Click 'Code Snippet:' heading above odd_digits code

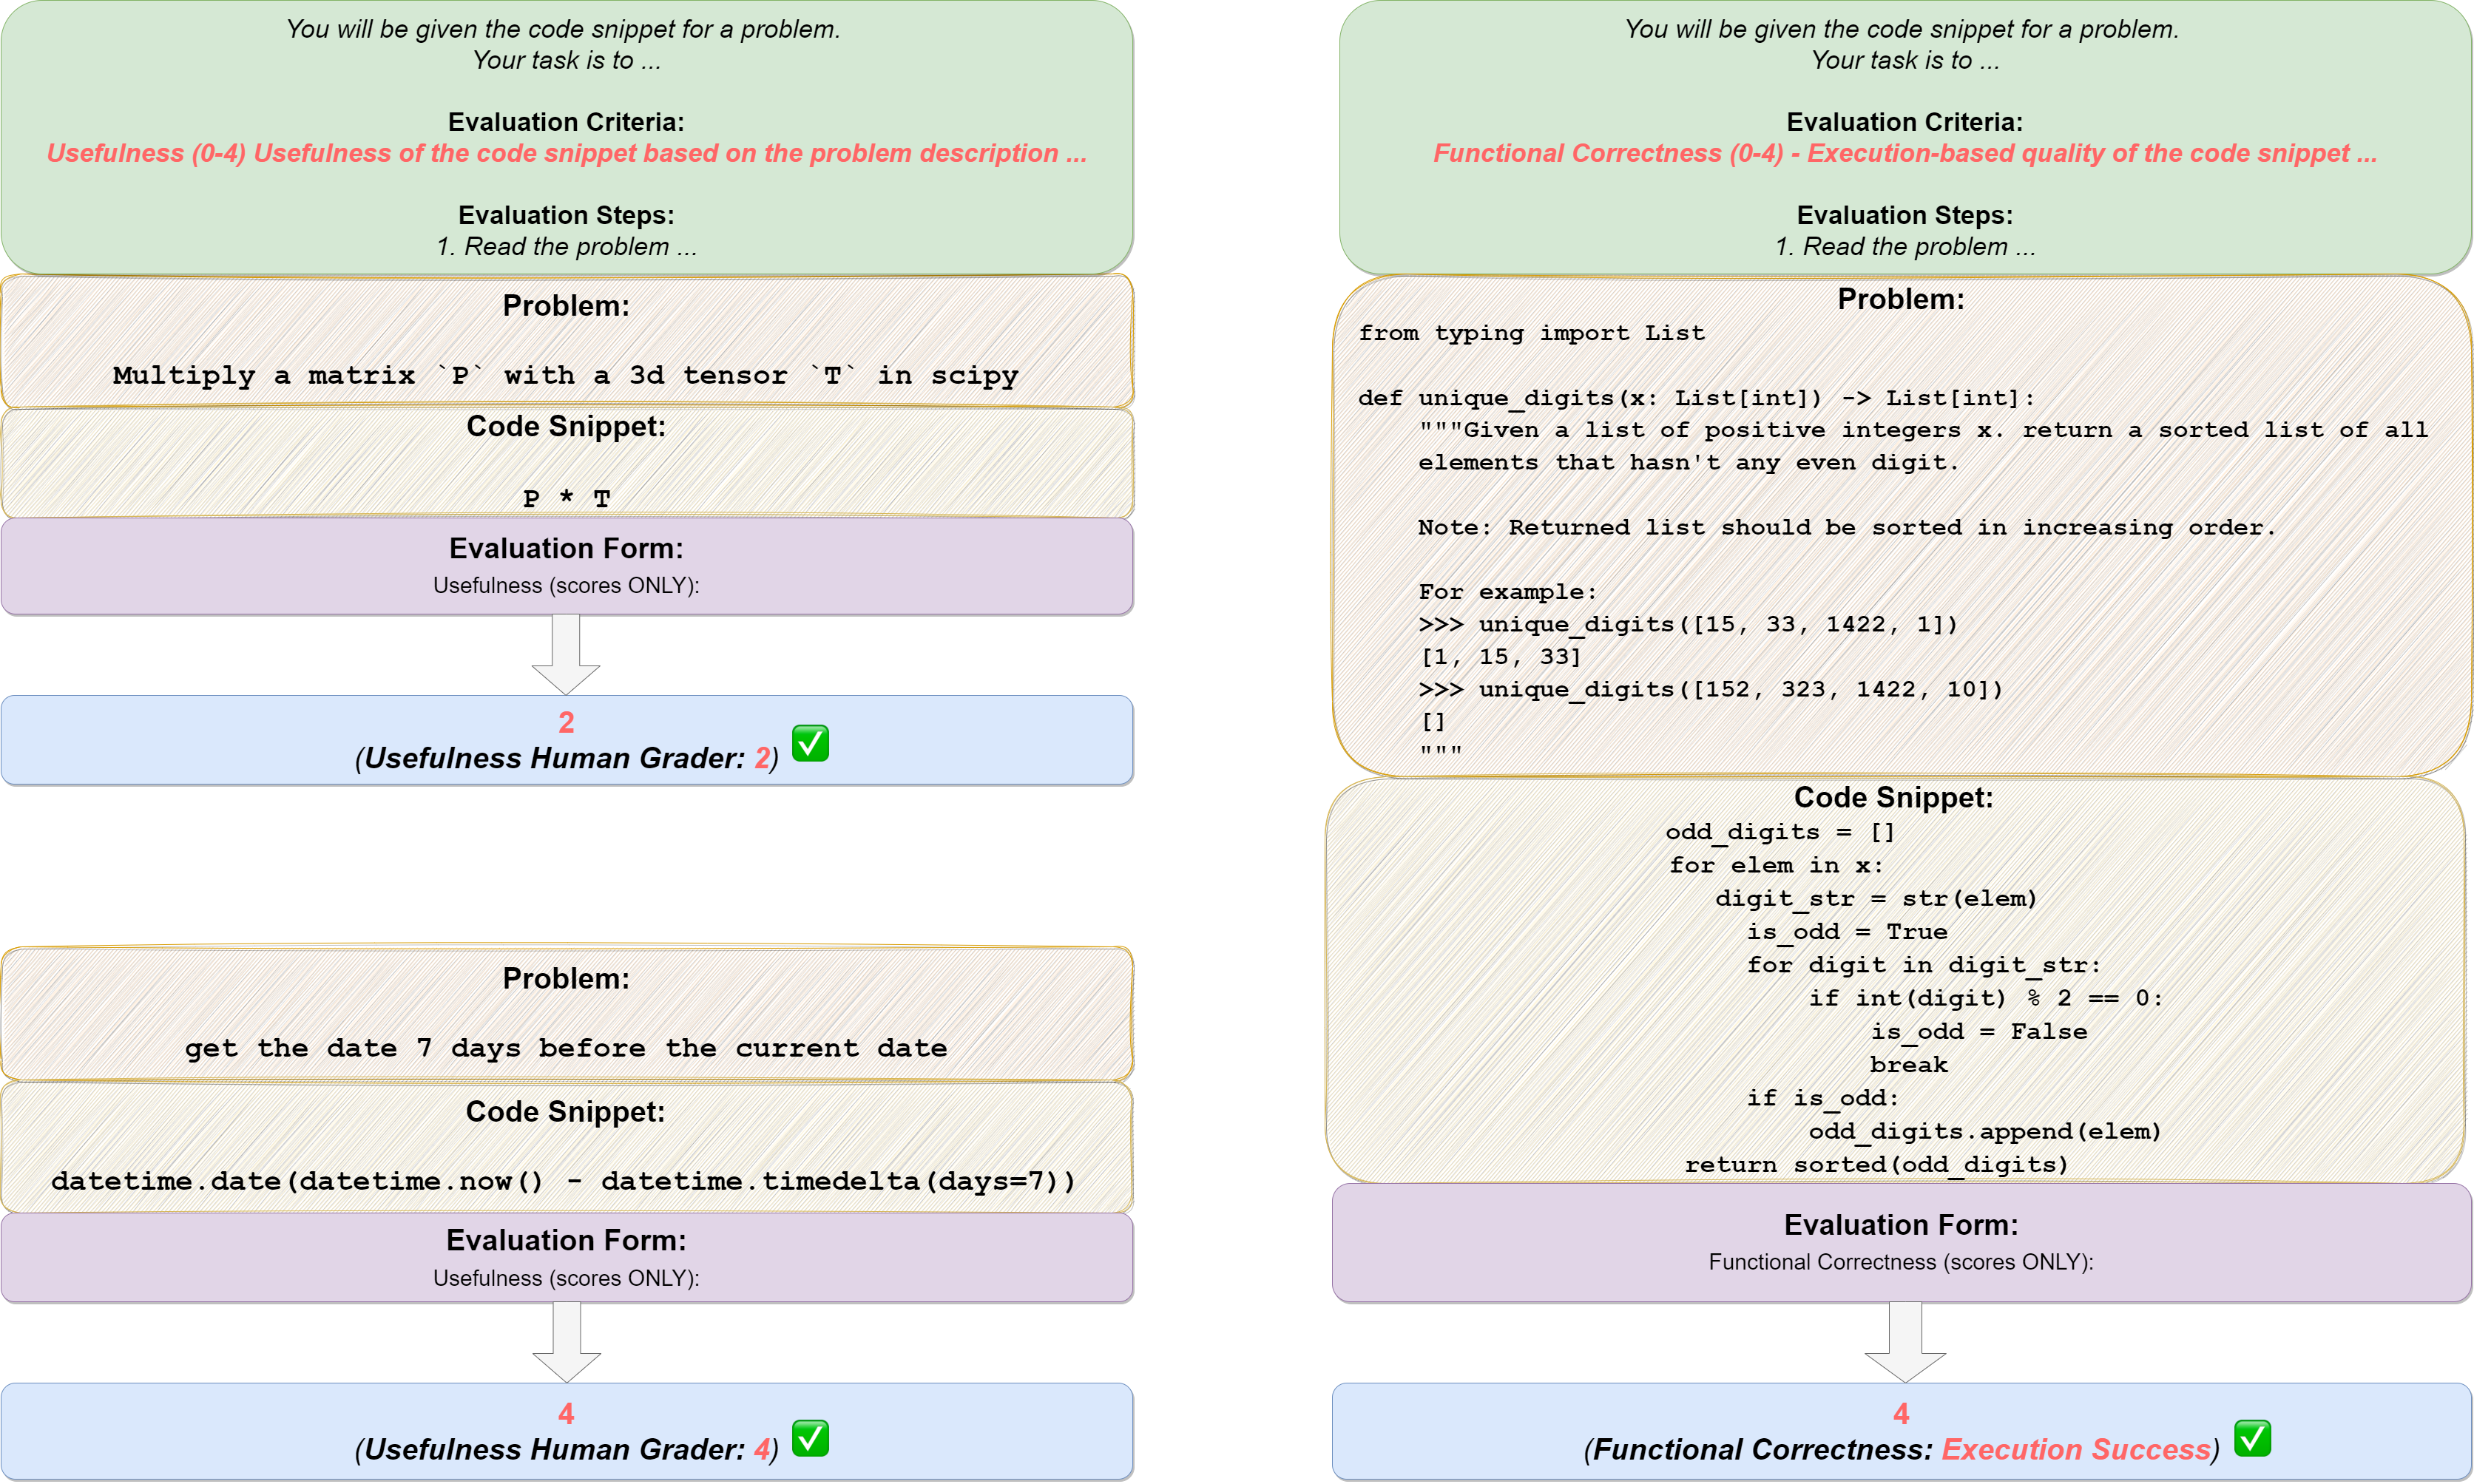[1894, 797]
